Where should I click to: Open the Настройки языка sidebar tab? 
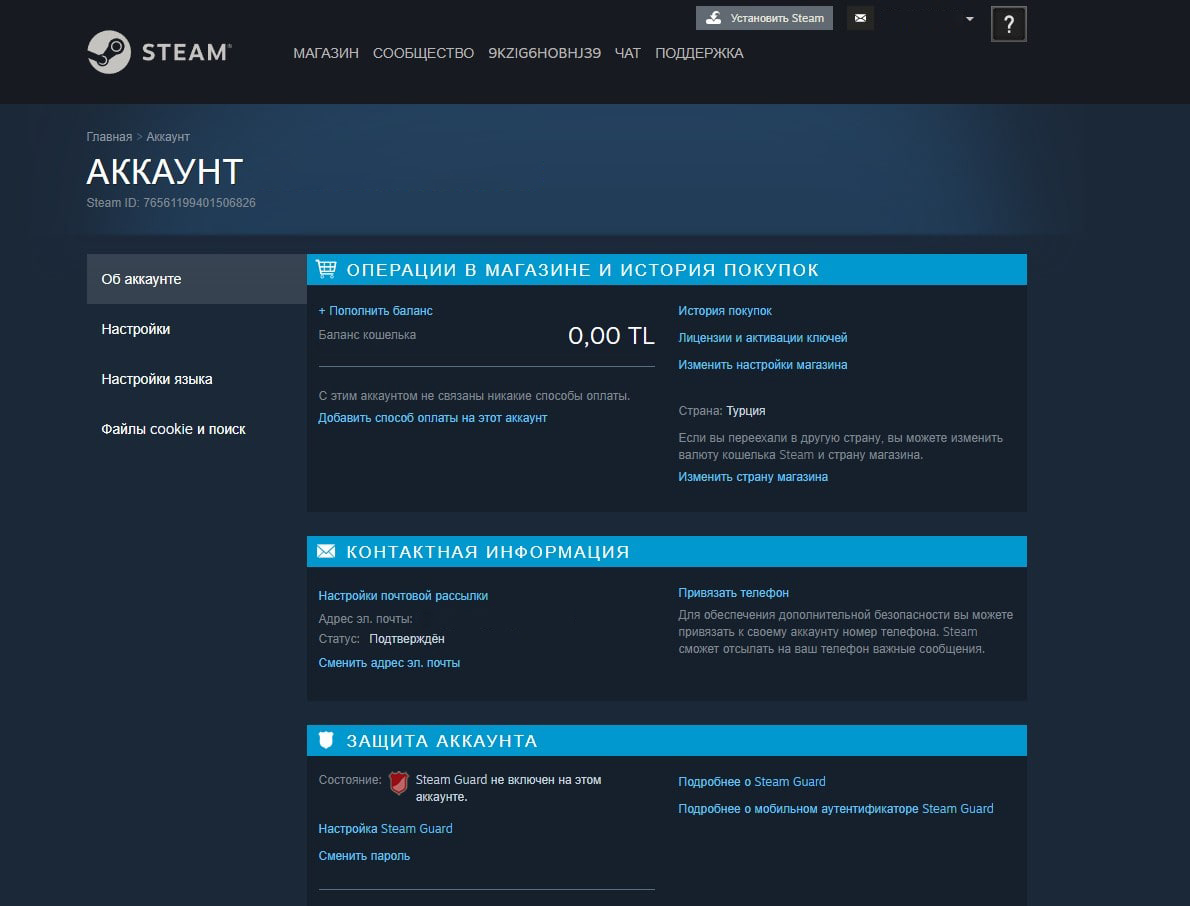coord(197,379)
